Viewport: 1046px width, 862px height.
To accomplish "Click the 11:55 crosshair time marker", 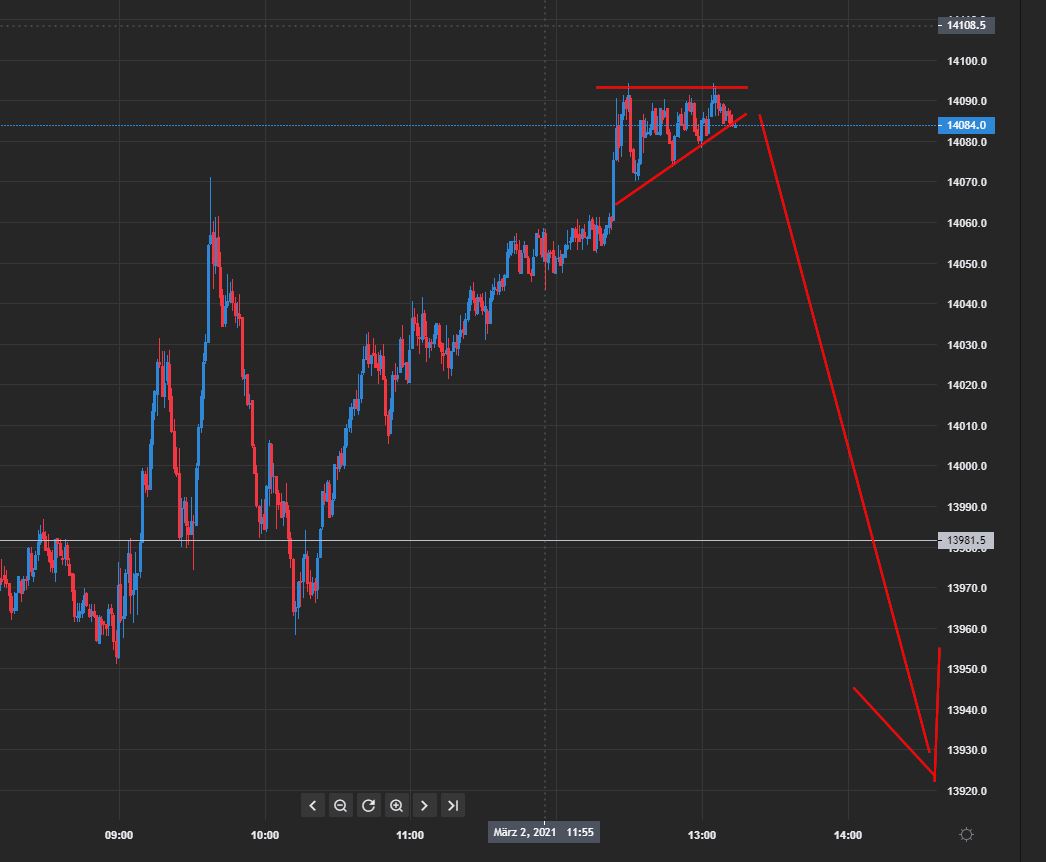I will click(576, 831).
